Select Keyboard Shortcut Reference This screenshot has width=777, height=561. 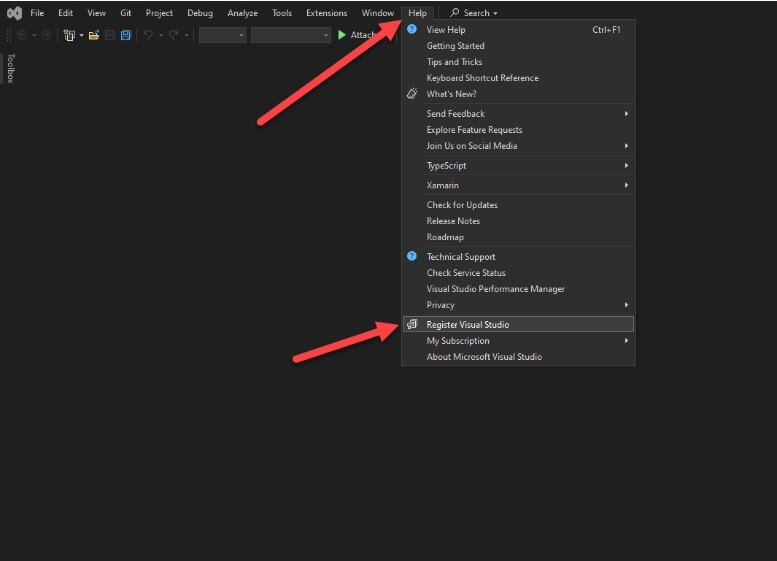[482, 78]
